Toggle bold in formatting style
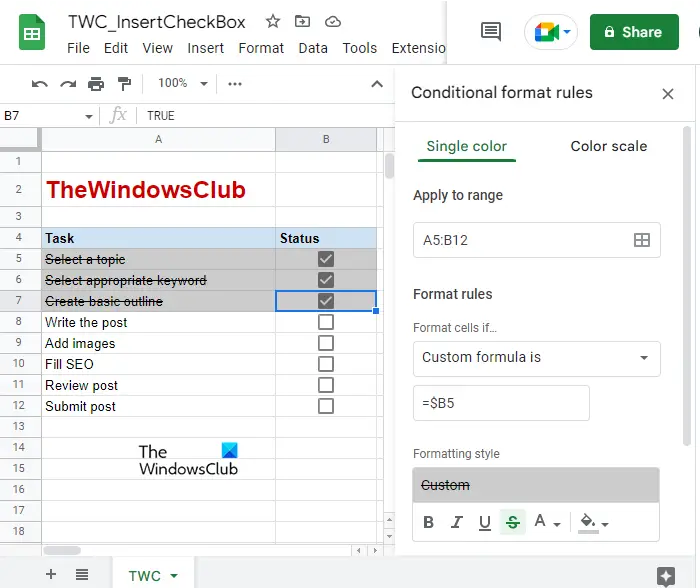700x588 pixels. [x=429, y=522]
